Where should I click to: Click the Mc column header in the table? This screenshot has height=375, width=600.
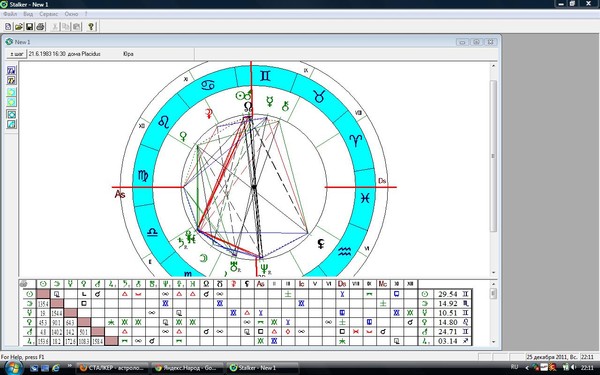(x=383, y=284)
